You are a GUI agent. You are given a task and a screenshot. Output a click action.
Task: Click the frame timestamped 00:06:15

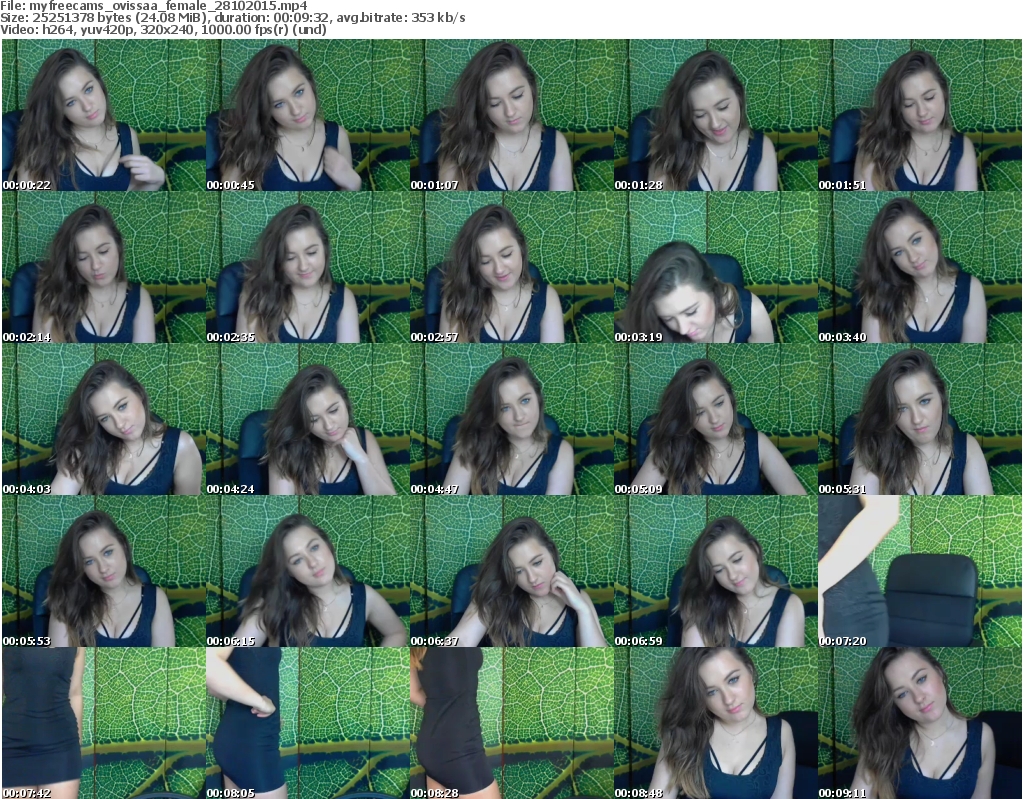(308, 571)
